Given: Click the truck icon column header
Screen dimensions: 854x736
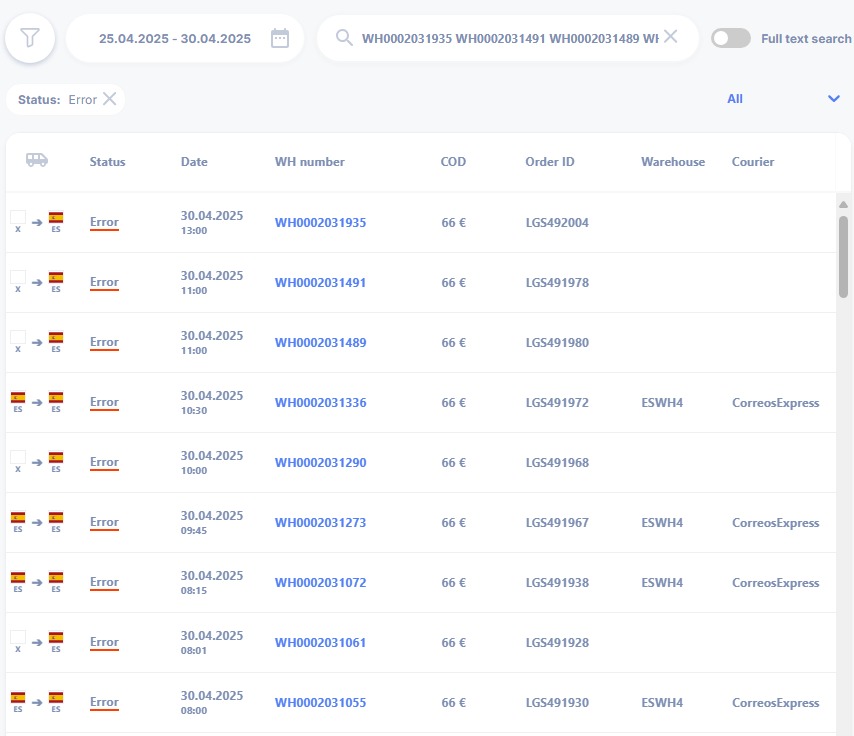Looking at the screenshot, I should pyautogui.click(x=37, y=161).
